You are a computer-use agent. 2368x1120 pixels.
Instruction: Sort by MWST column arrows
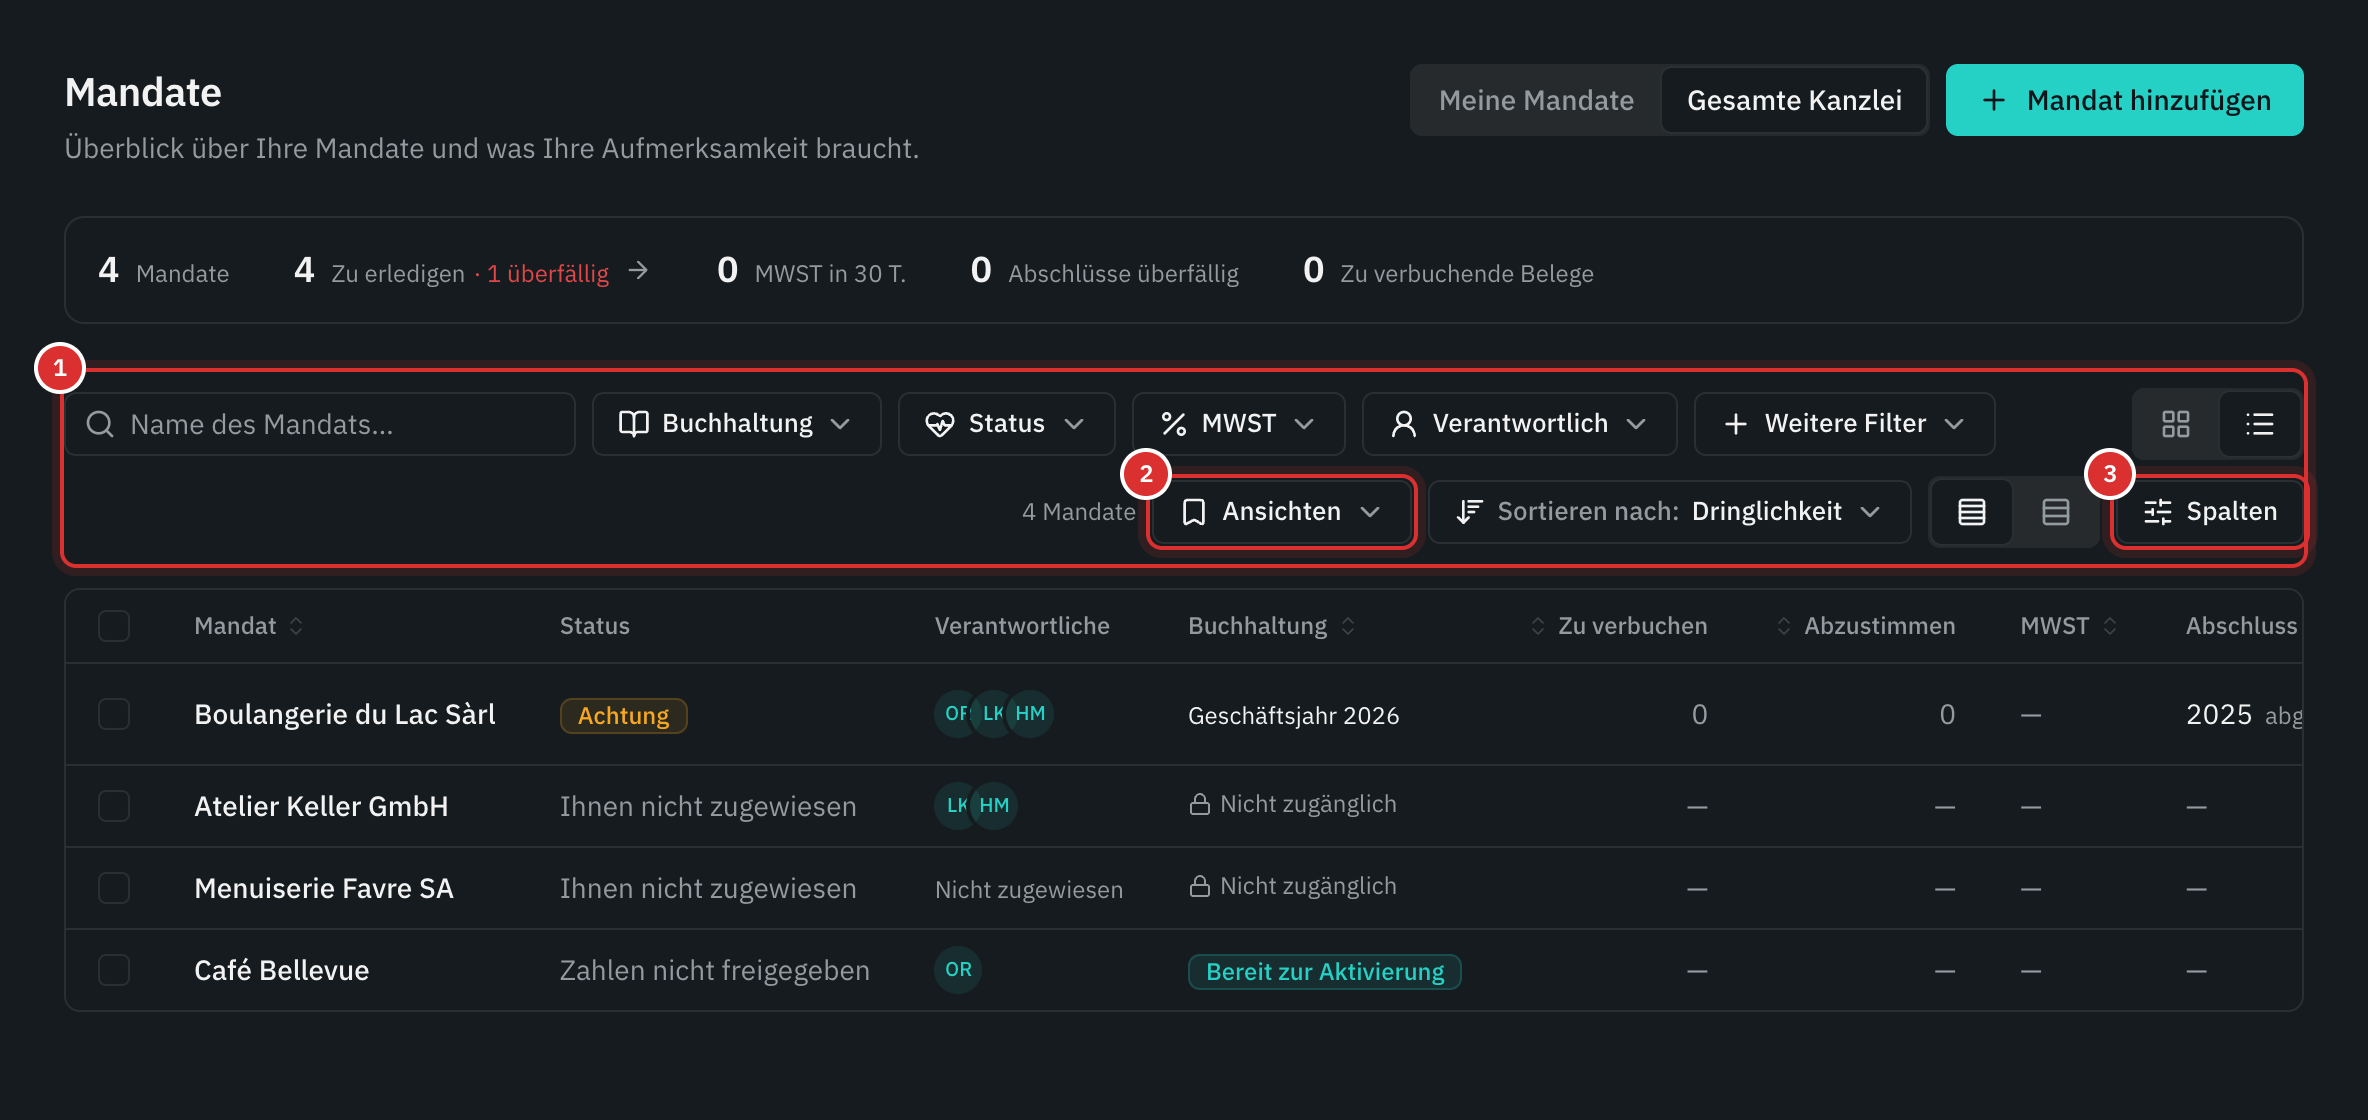(2110, 626)
